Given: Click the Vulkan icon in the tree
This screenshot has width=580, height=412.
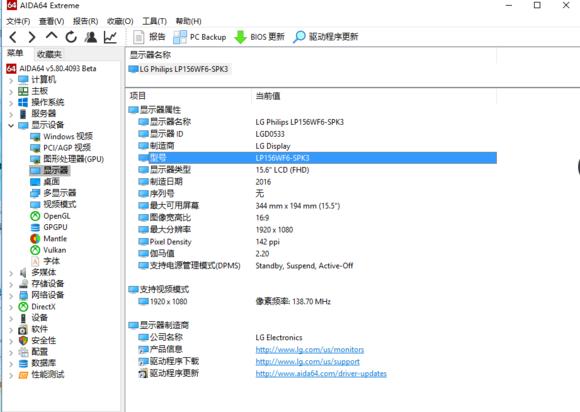Looking at the screenshot, I should pyautogui.click(x=35, y=250).
